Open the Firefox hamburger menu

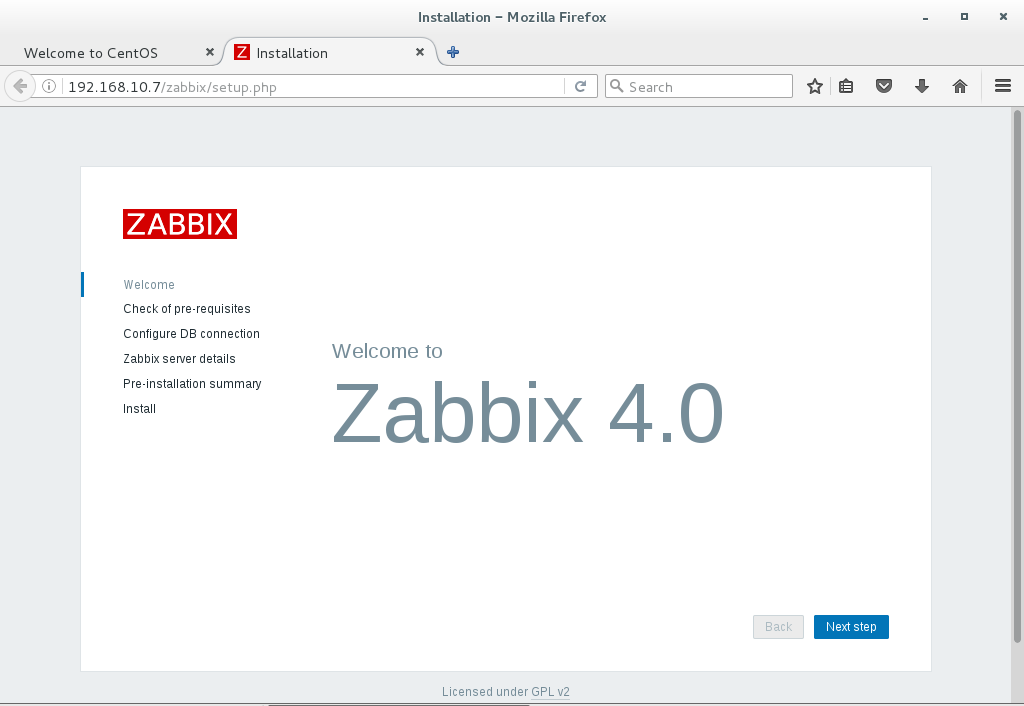[x=1002, y=86]
